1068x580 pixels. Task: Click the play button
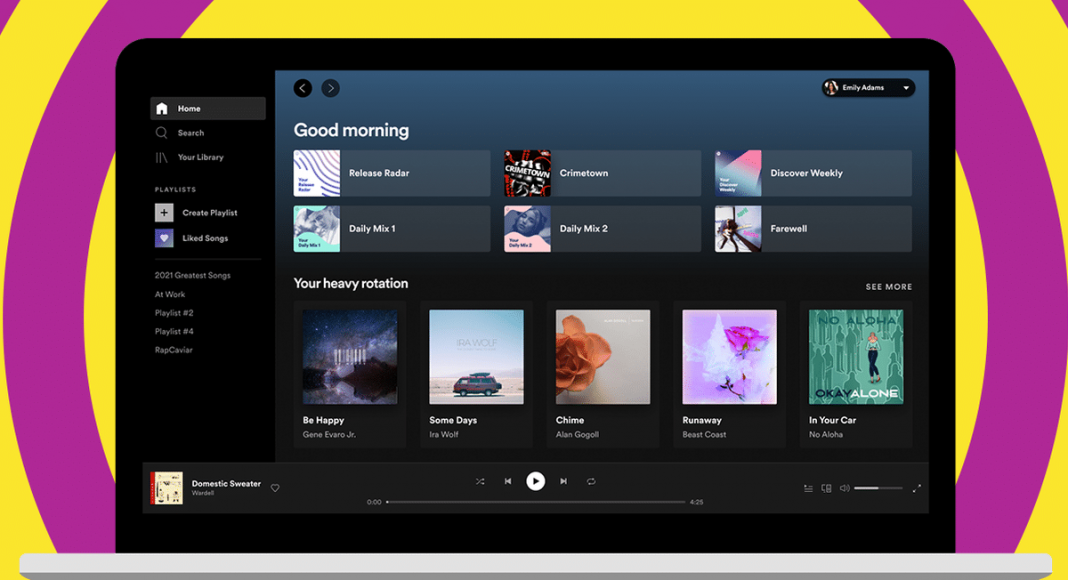click(535, 481)
